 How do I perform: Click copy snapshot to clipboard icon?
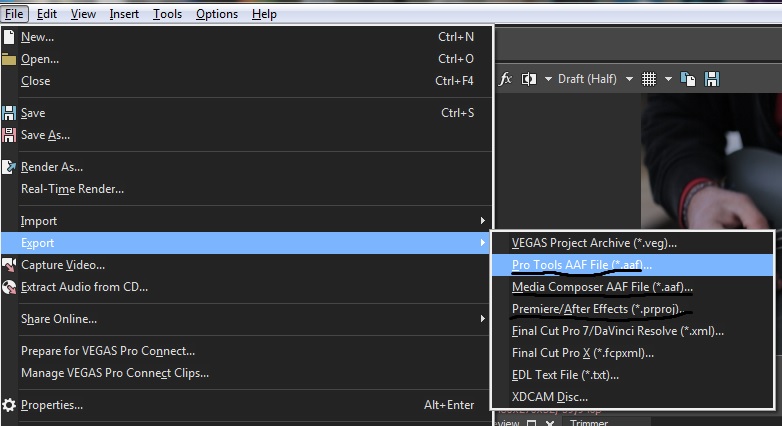click(688, 79)
